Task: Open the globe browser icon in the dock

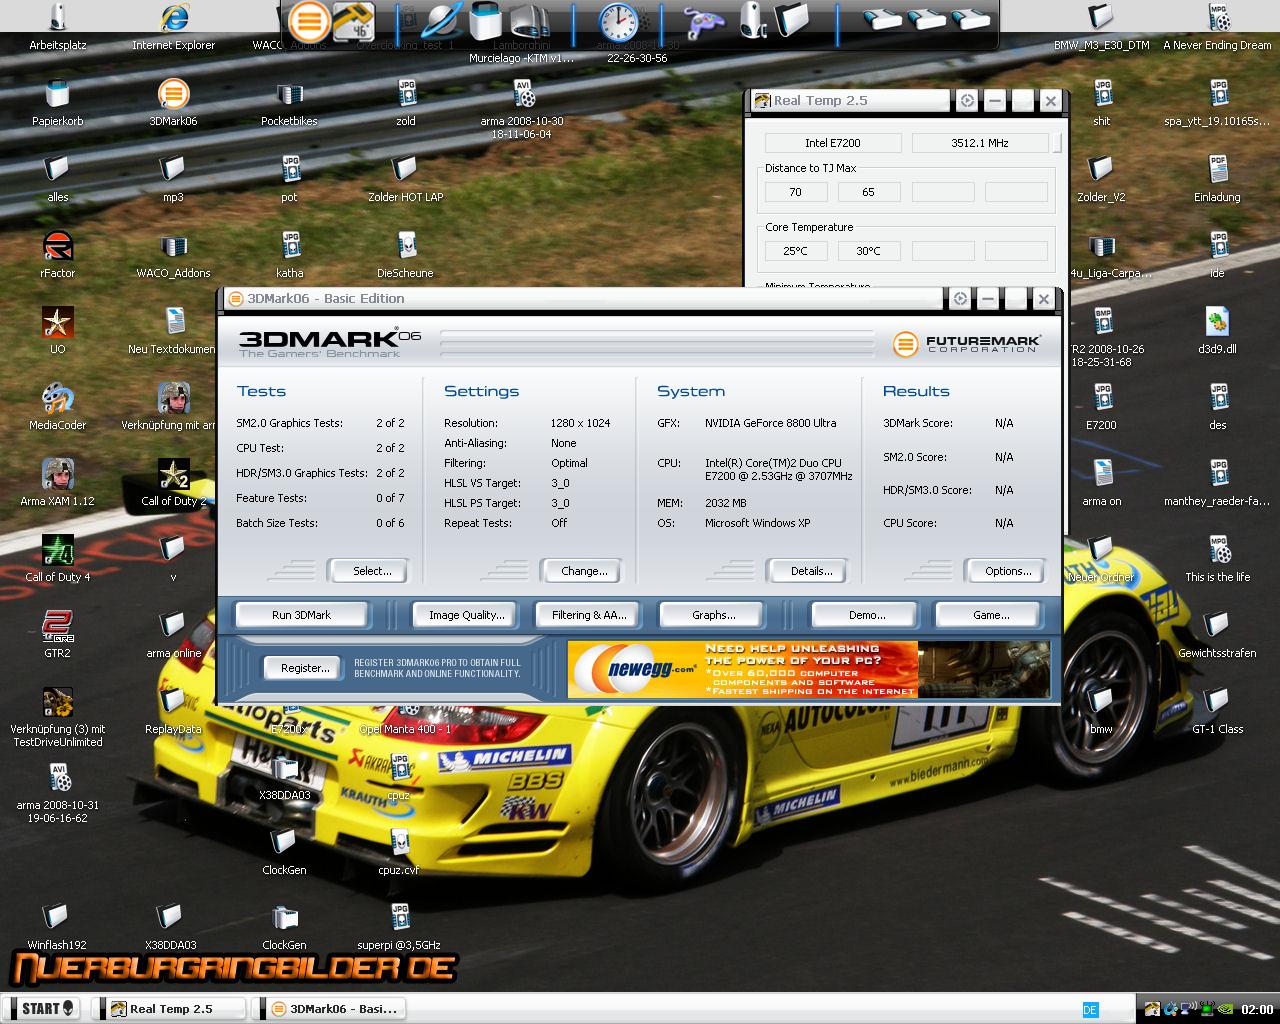Action: [x=442, y=20]
